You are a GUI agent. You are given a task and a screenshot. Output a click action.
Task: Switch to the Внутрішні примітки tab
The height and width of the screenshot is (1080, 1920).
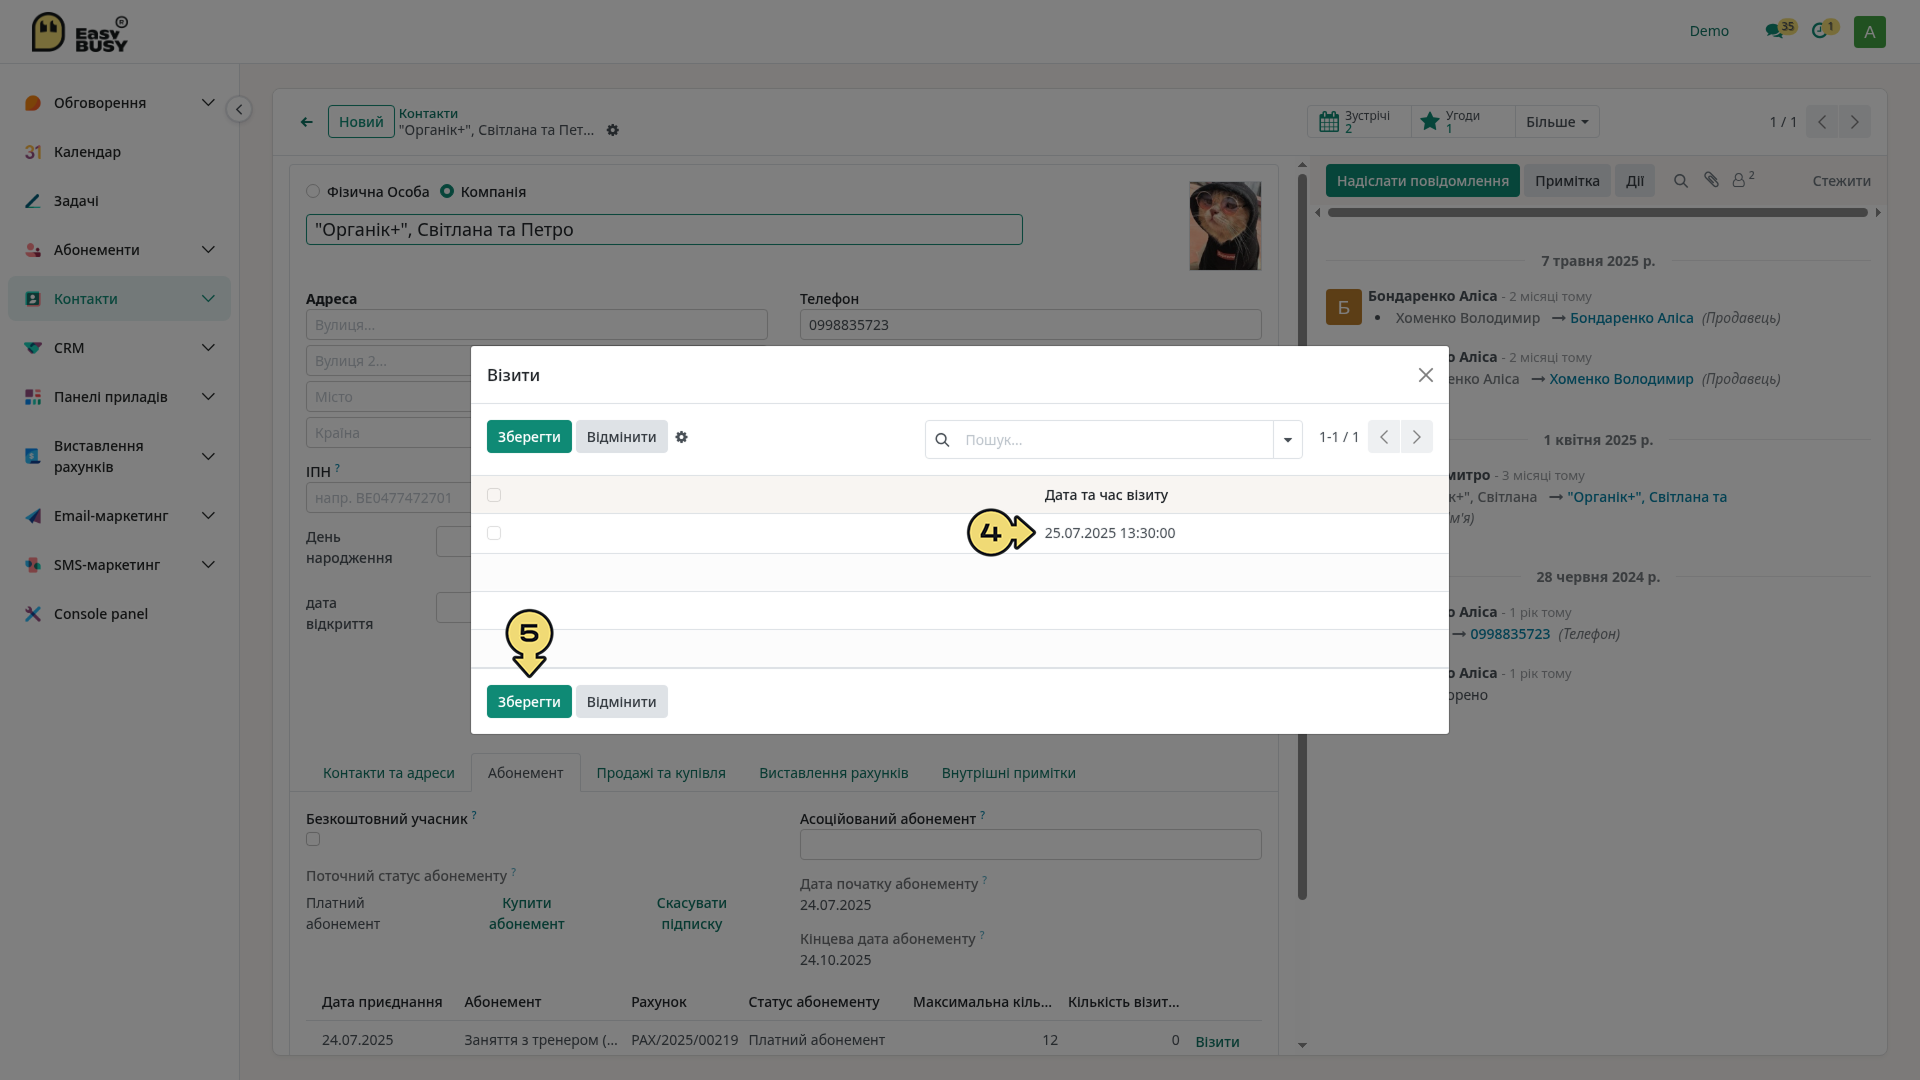pyautogui.click(x=1009, y=773)
